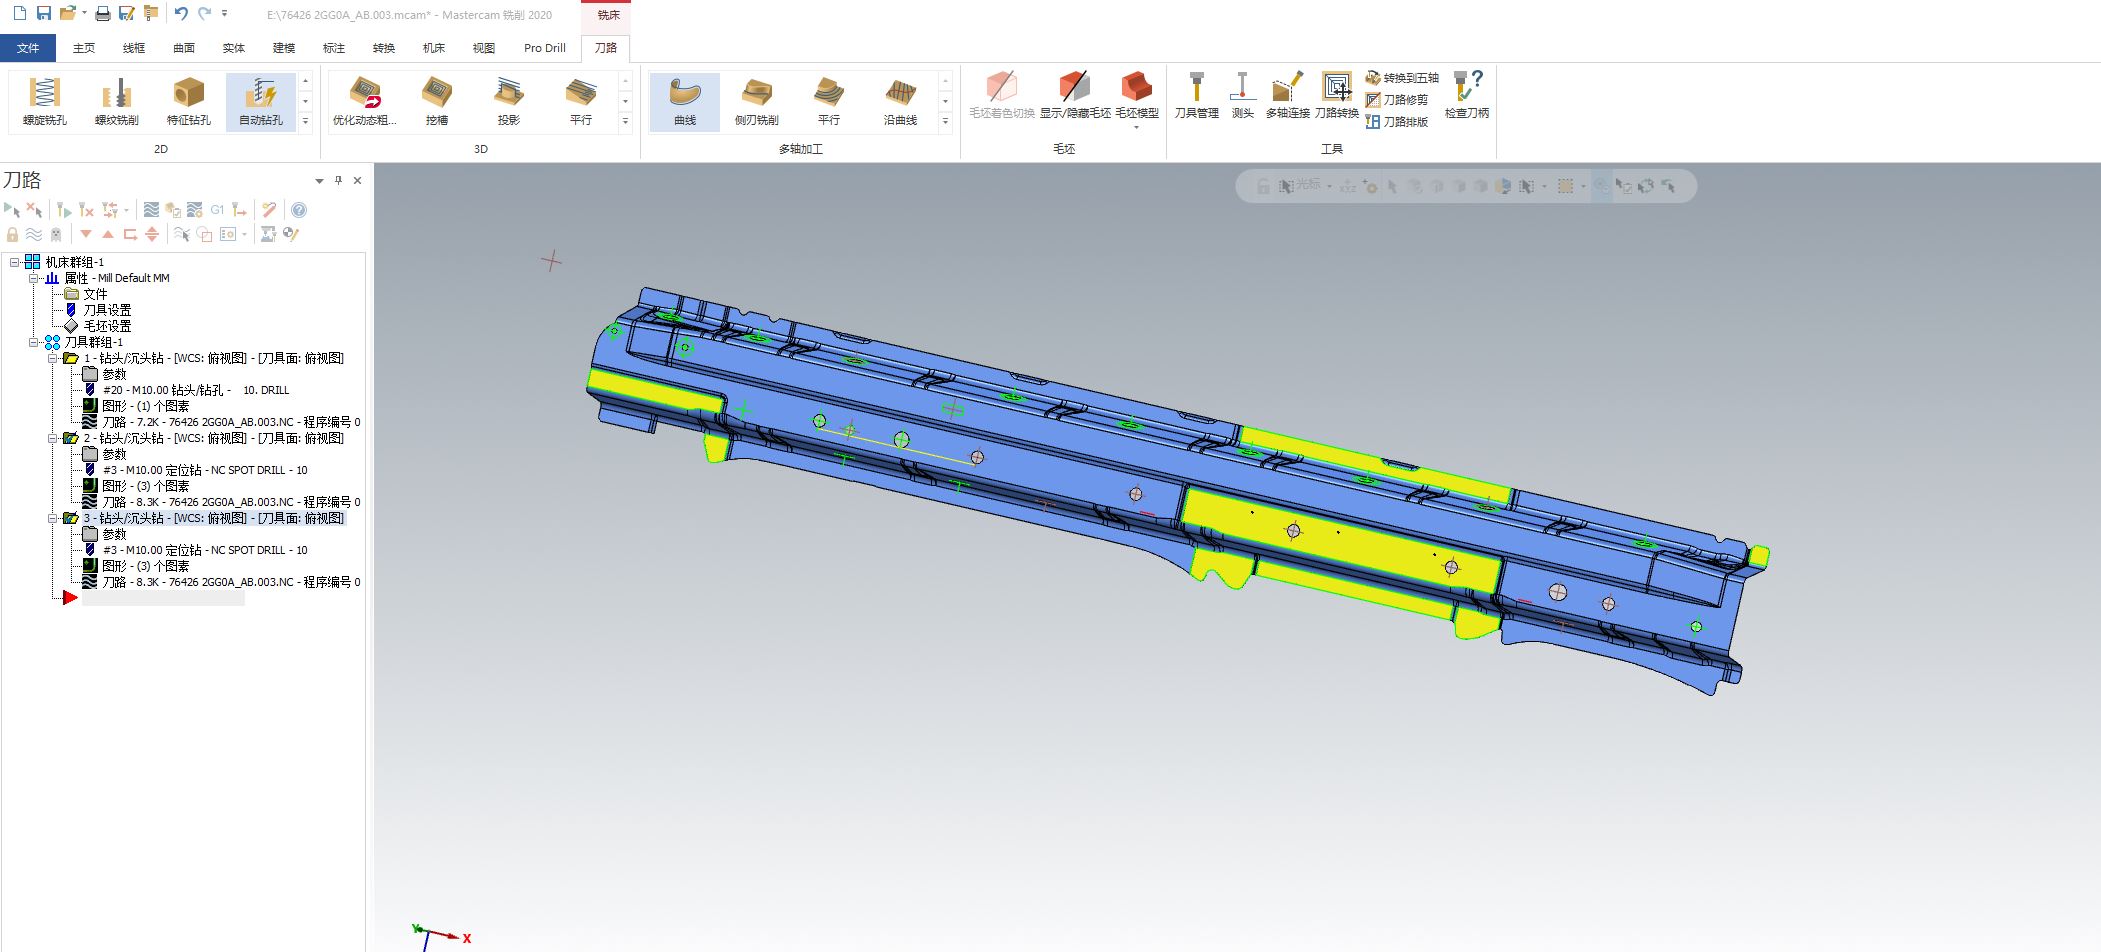Collapse operation 2 钻头/沉头钻 node
Image resolution: width=2101 pixels, height=952 pixels.
(x=53, y=438)
